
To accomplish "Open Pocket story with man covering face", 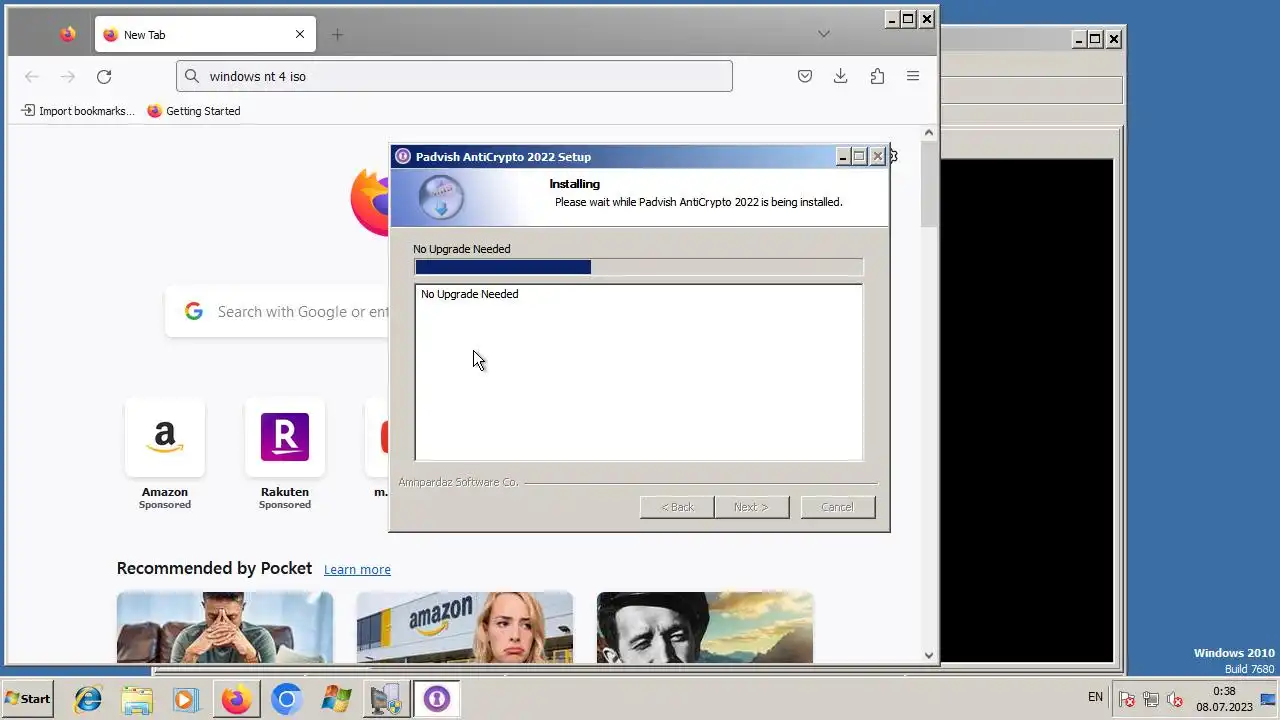I will tap(225, 627).
